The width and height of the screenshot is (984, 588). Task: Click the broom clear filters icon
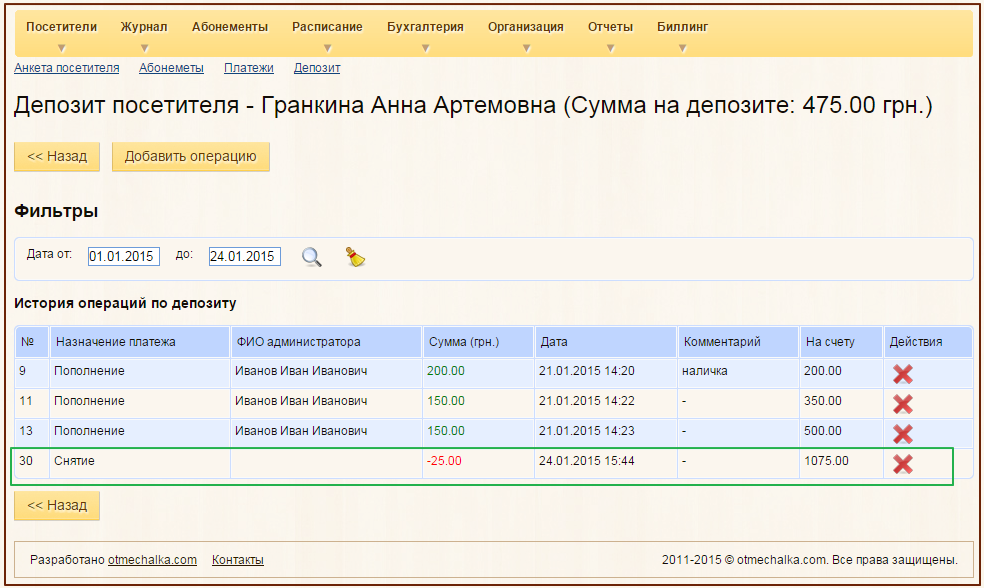355,256
